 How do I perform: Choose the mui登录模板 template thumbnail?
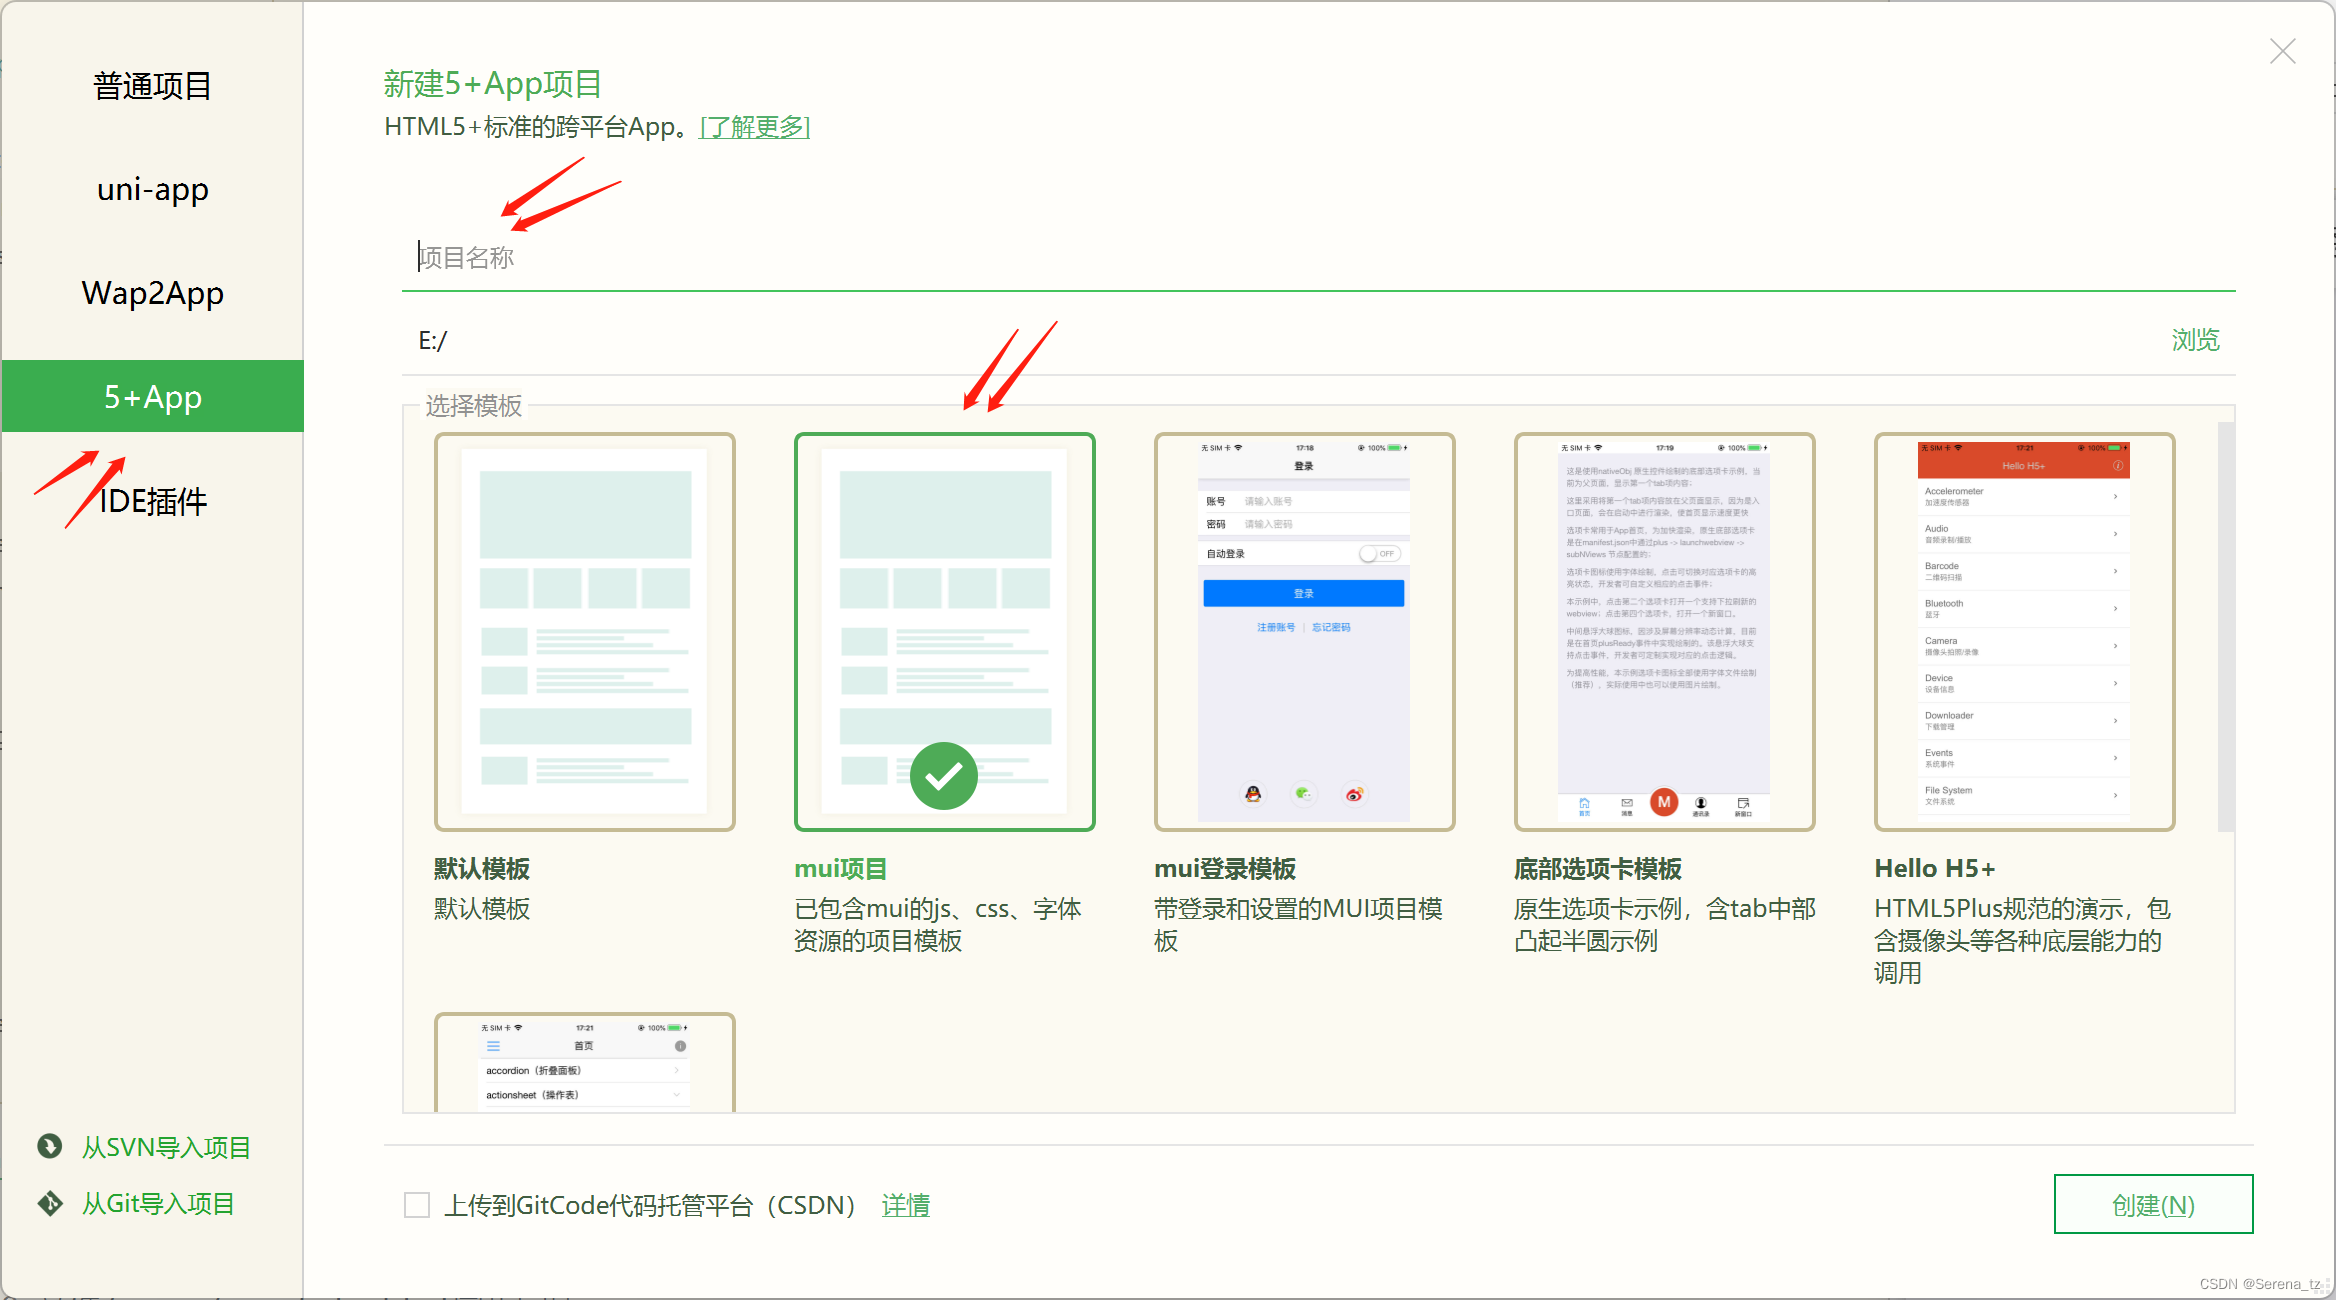[1305, 632]
